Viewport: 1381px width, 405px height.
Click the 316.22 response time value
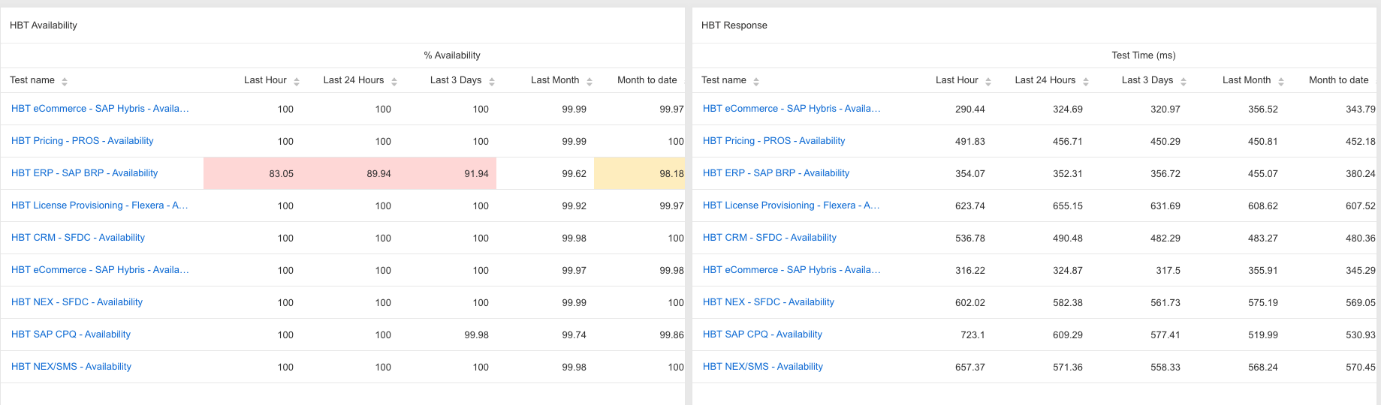tap(970, 270)
